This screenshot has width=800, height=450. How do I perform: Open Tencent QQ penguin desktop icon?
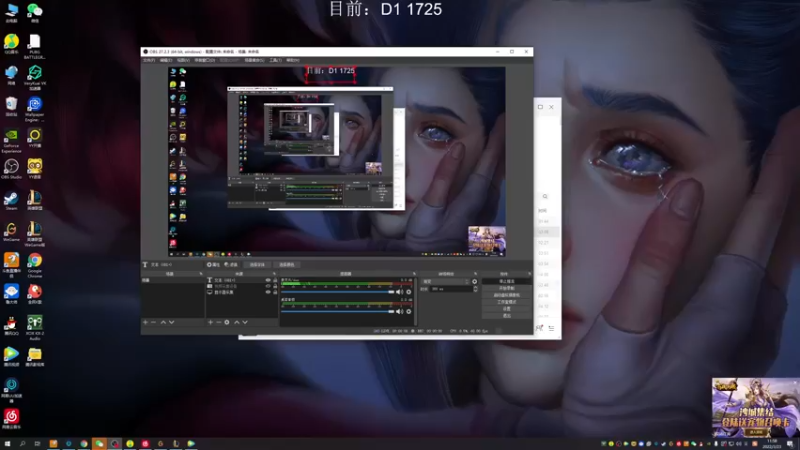click(11, 324)
